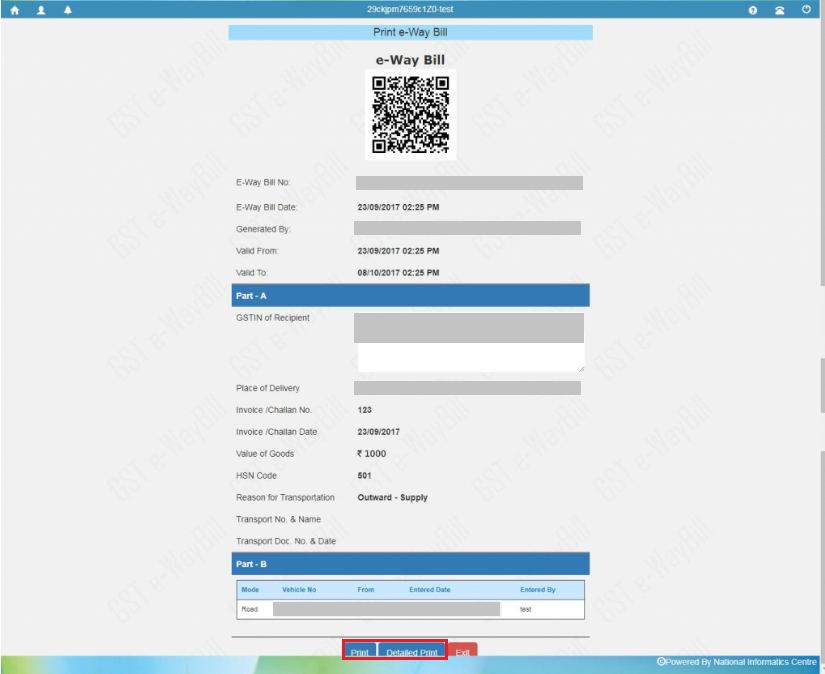Collapse the Part - A section header
The width and height of the screenshot is (825, 674).
pos(410,295)
